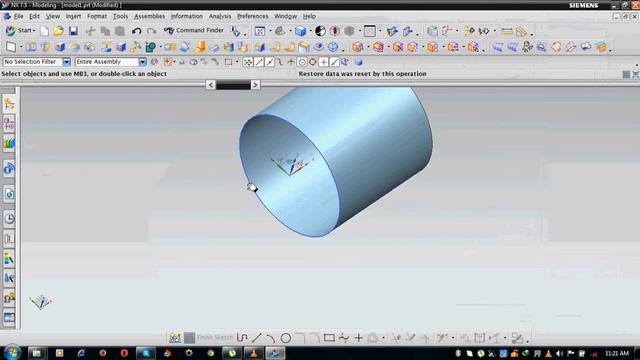This screenshot has height=360, width=640.
Task: Click the black and white sphere icon
Action: pos(320,31)
